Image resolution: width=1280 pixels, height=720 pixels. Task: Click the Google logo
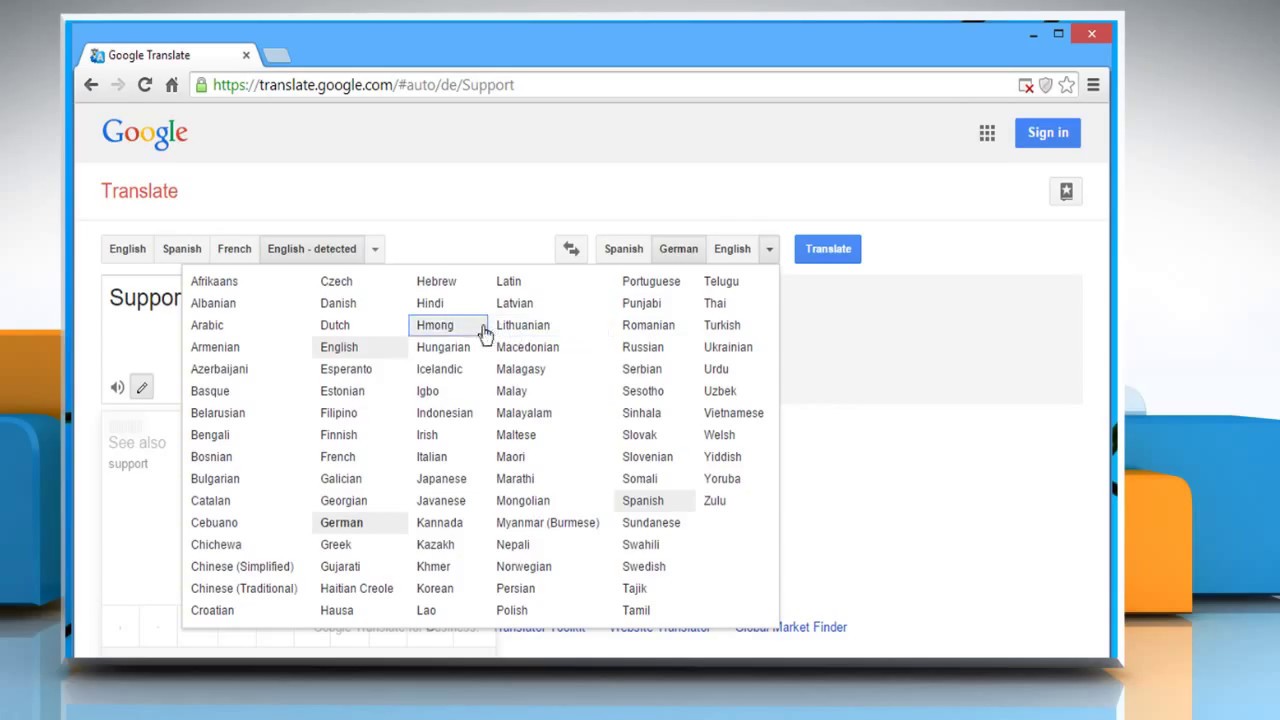[145, 134]
